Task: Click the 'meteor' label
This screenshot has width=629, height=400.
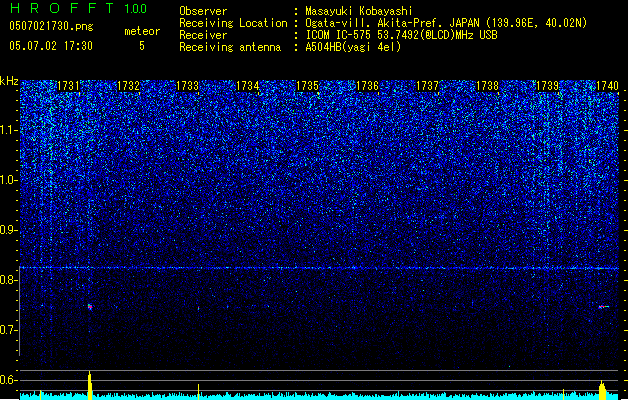Action: click(x=142, y=31)
